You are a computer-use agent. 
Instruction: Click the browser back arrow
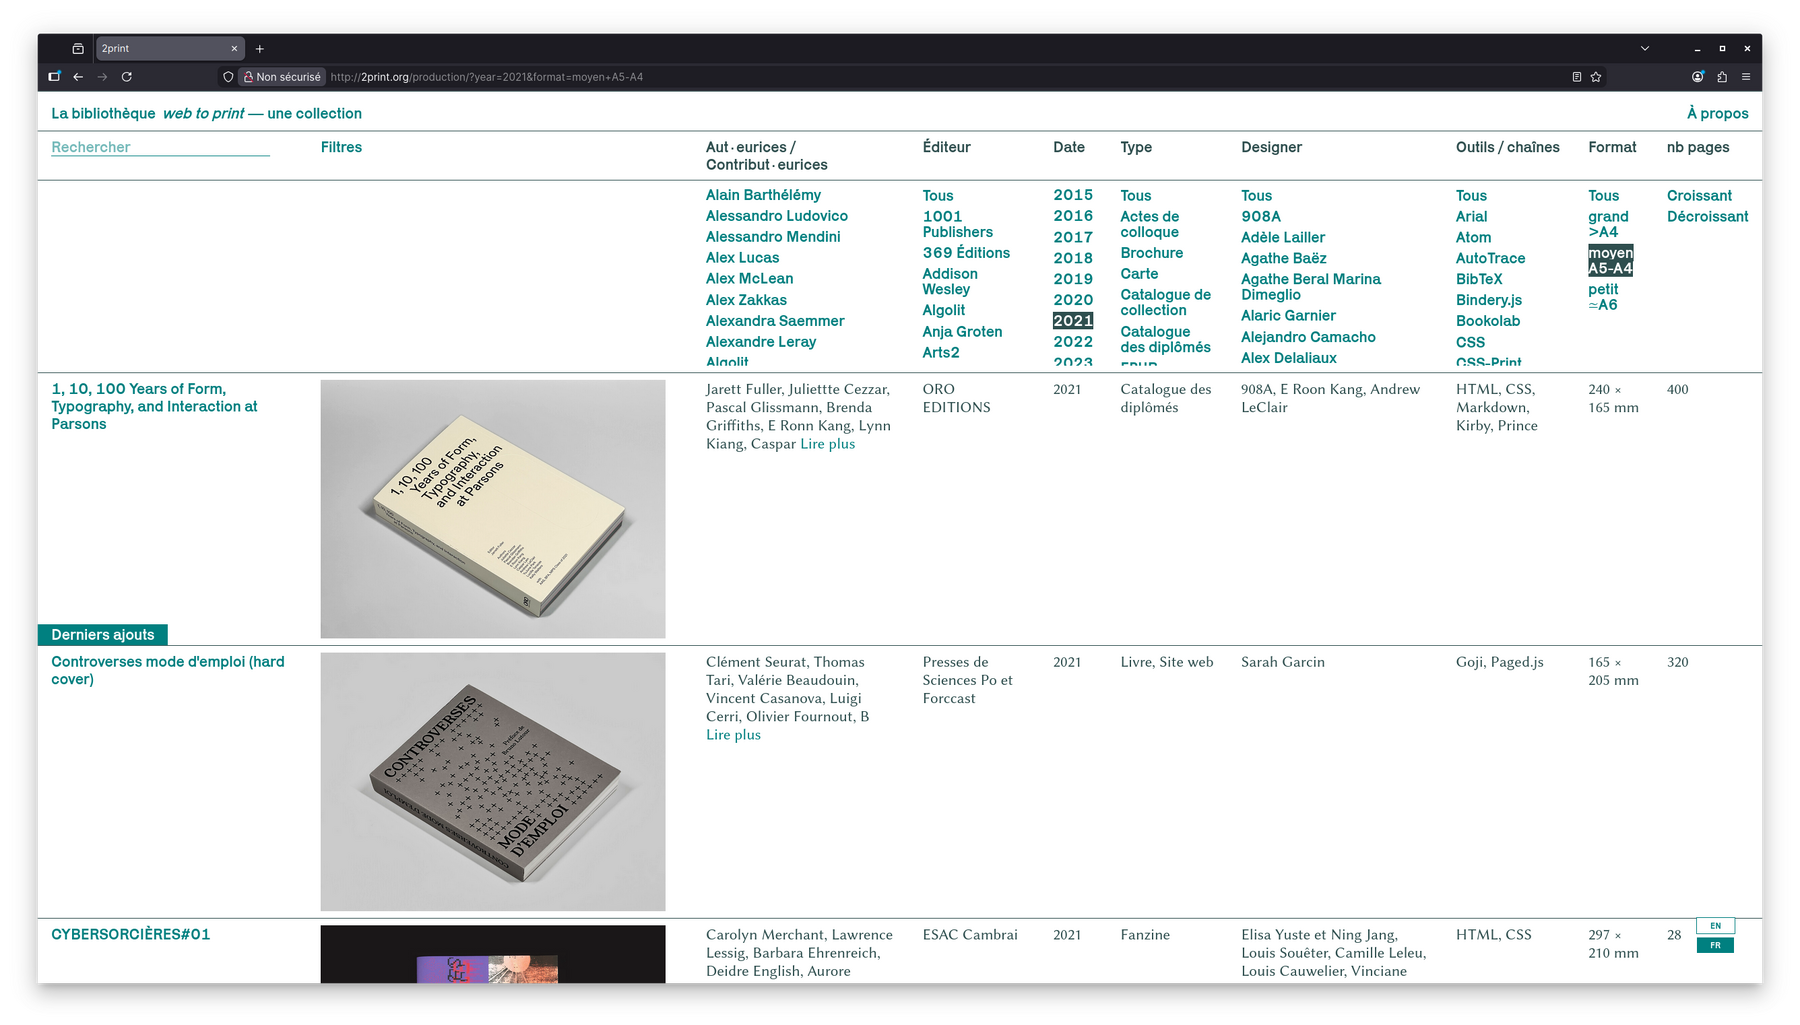point(78,77)
